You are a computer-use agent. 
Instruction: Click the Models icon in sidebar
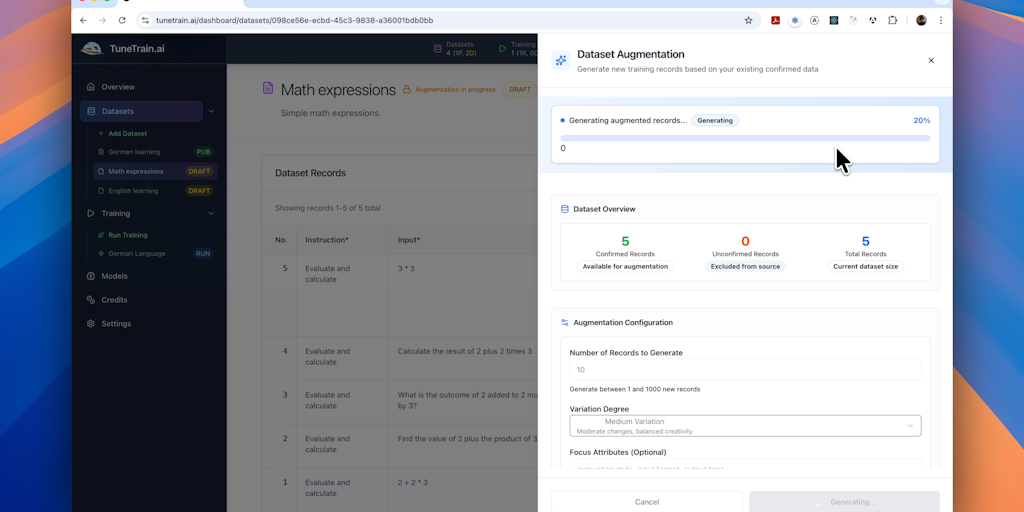click(x=91, y=276)
